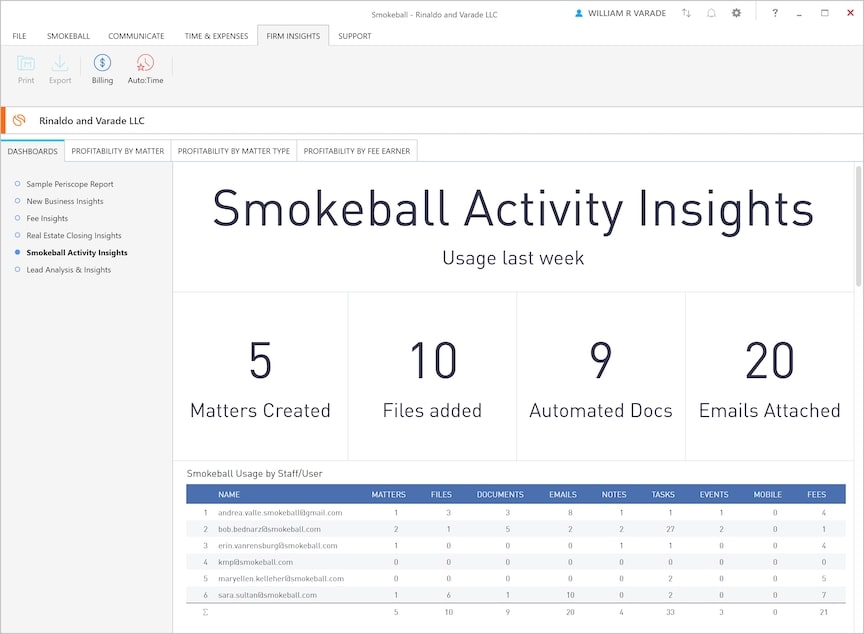Image resolution: width=864 pixels, height=634 pixels.
Task: Click kmp@smokeball.com row
Action: (x=516, y=562)
